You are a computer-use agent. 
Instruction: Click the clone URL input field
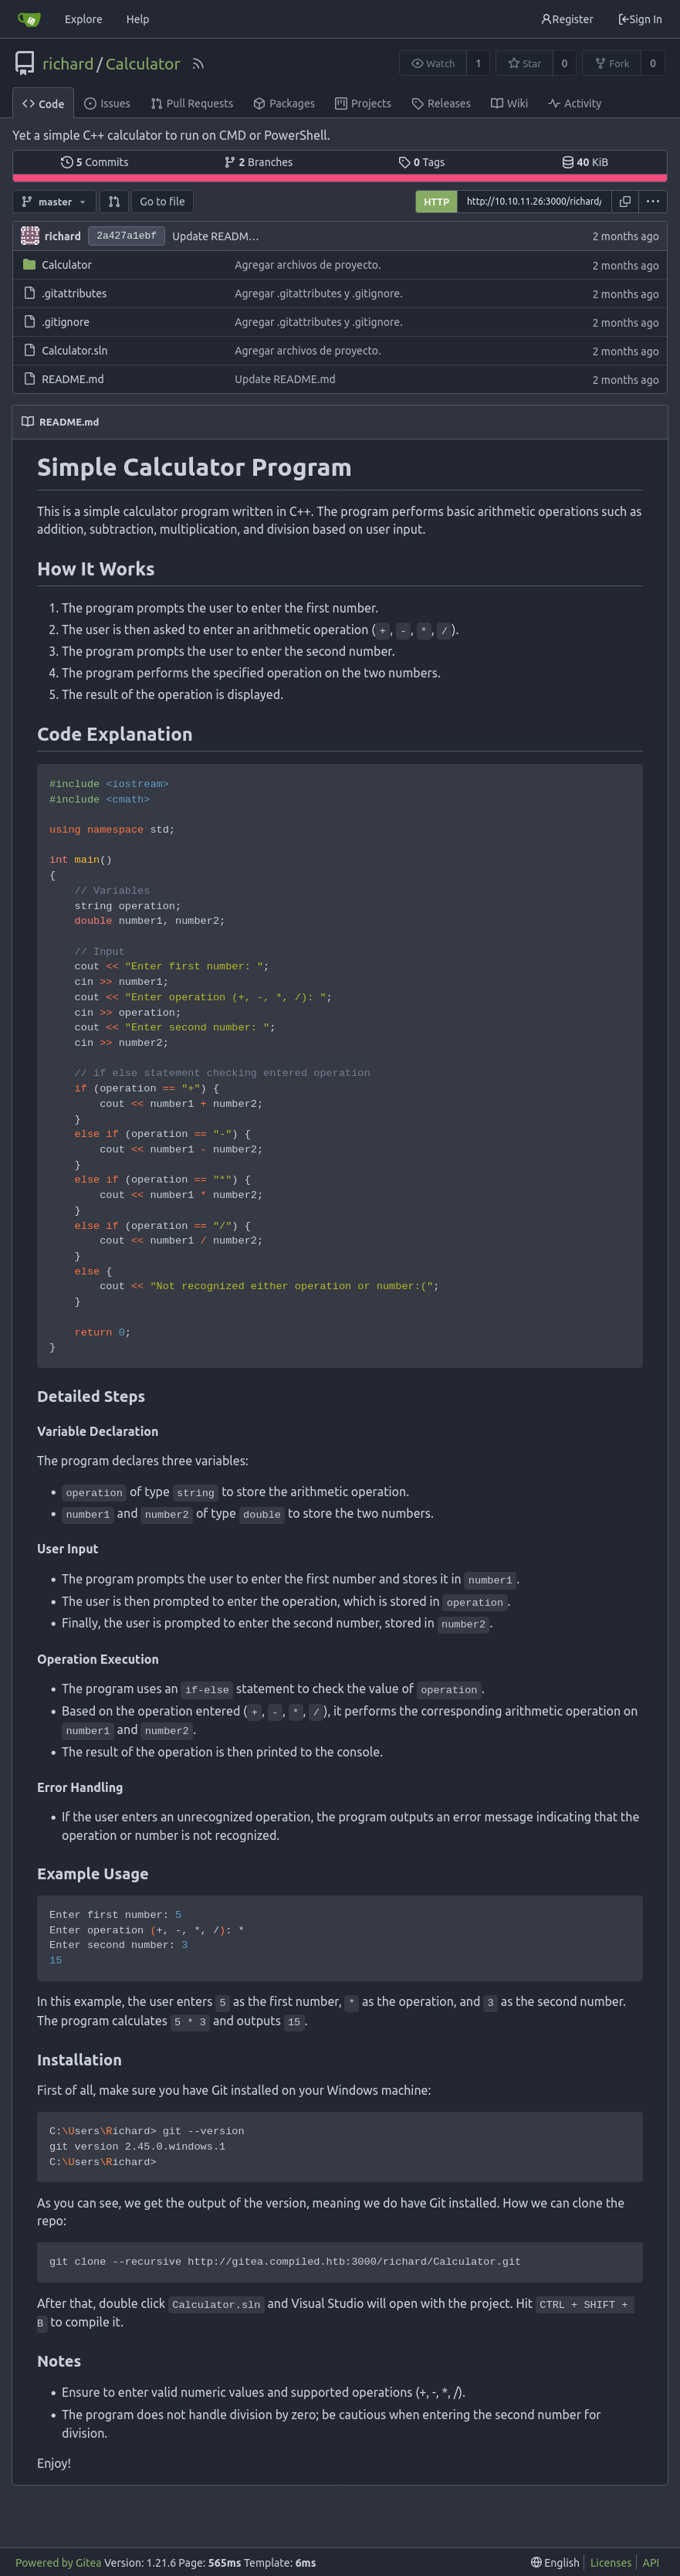534,202
